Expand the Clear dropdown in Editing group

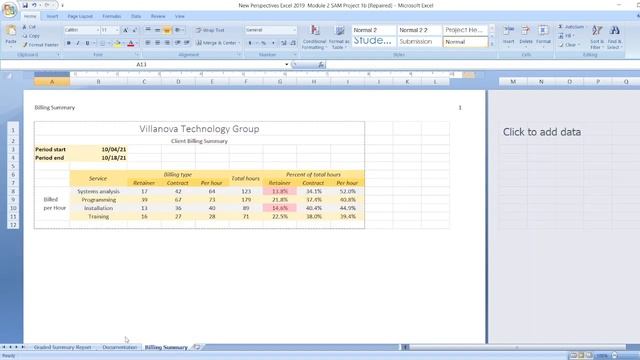(x=578, y=45)
